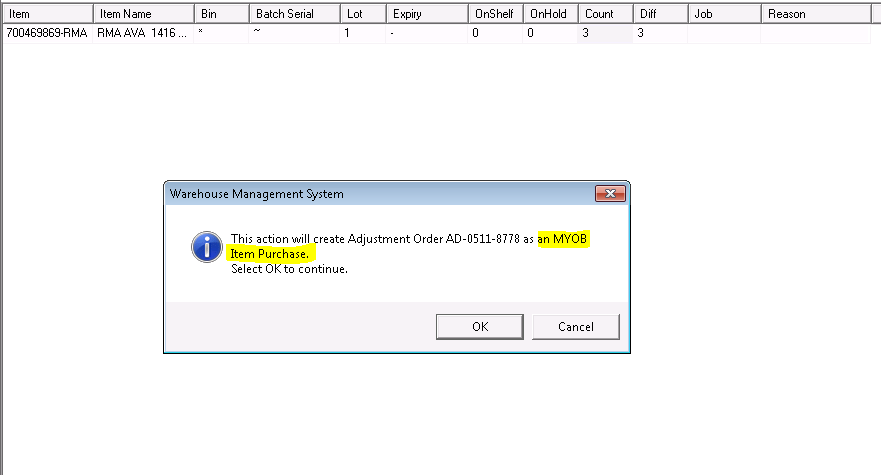Click the OnShelf column header
This screenshot has height=475, width=881.
click(x=496, y=14)
